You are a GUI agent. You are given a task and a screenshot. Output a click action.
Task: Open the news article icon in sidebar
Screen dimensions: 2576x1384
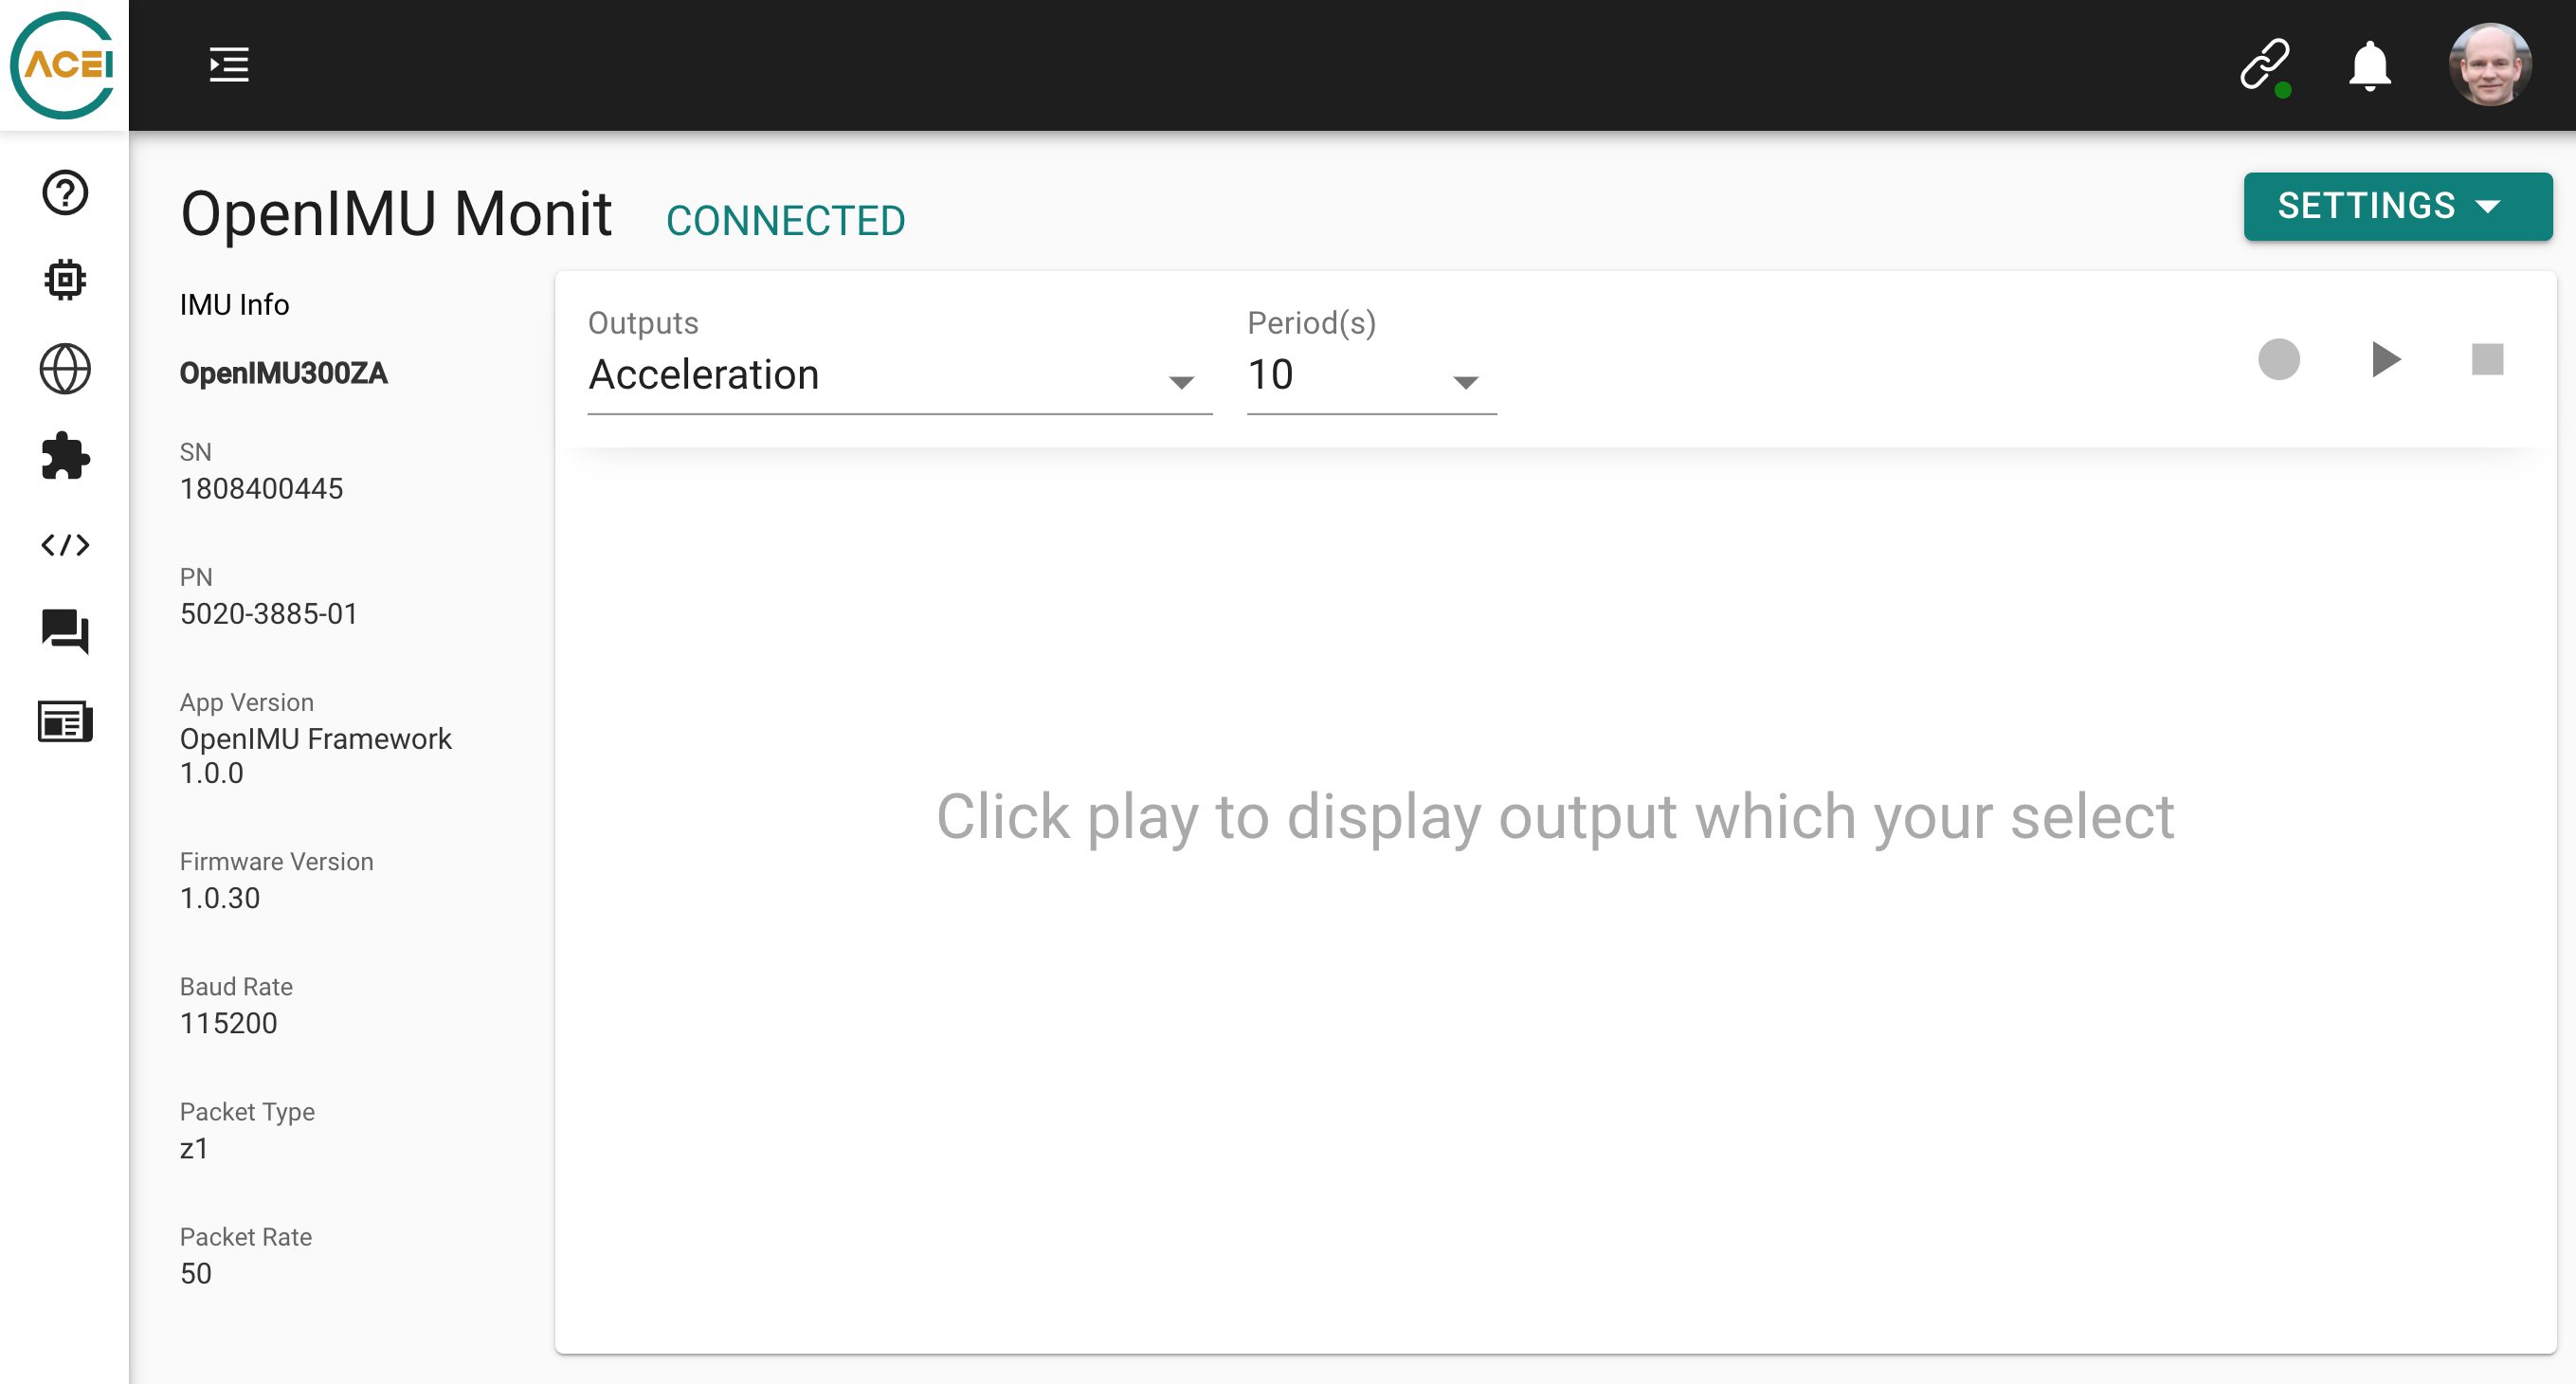tap(65, 720)
